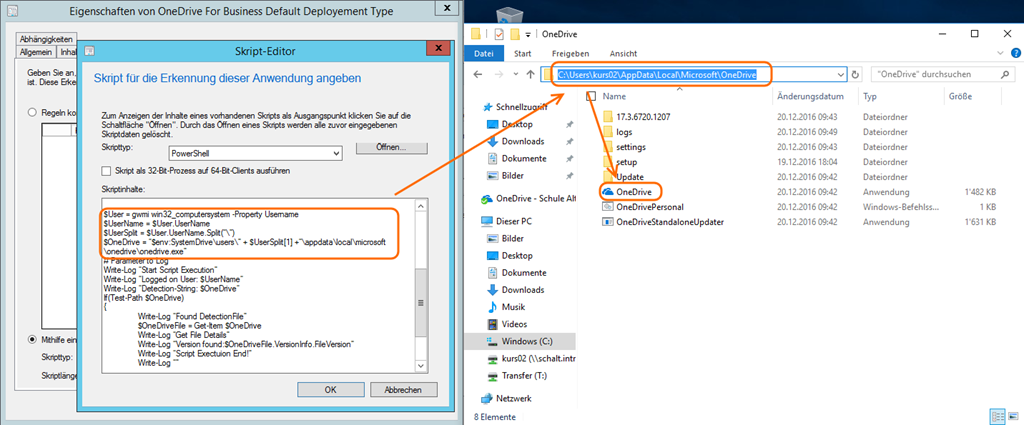Confirm script with OK button
The width and height of the screenshot is (1024, 425).
click(x=330, y=389)
